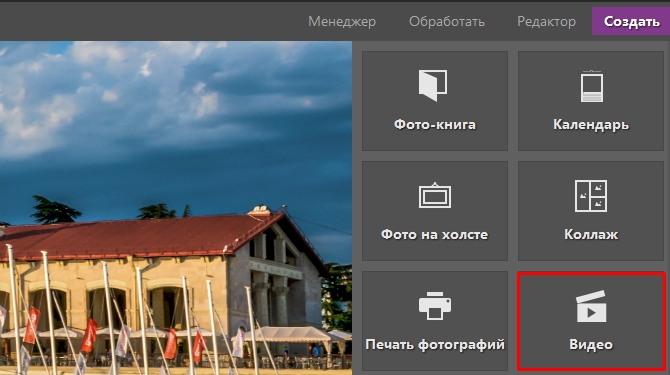Choose the Календарь label
The height and width of the screenshot is (375, 670).
[591, 125]
